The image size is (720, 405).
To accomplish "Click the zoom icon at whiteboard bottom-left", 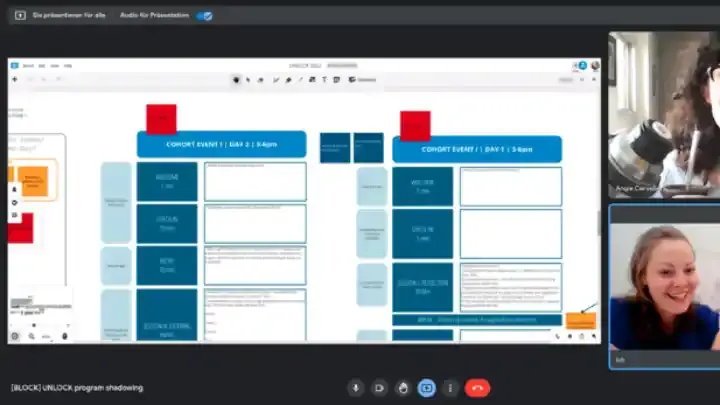I will click(32, 336).
